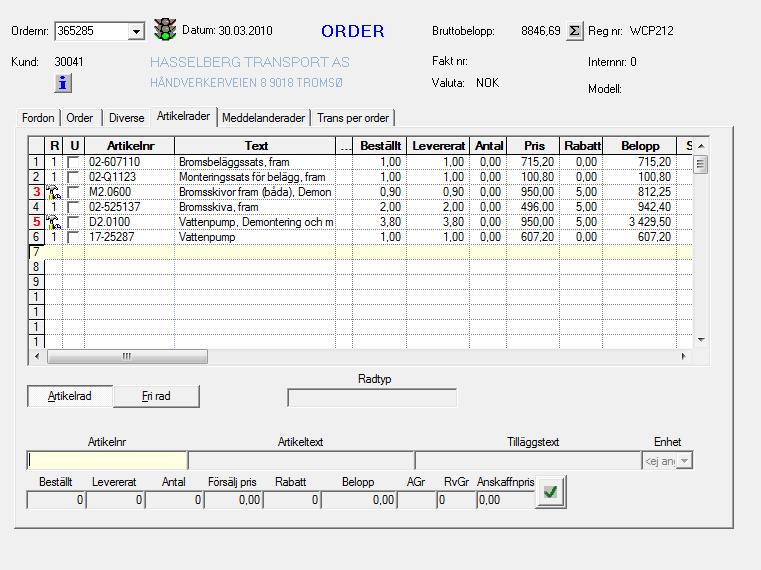Select article number M2.0600
The height and width of the screenshot is (570, 761).
[x=130, y=192]
